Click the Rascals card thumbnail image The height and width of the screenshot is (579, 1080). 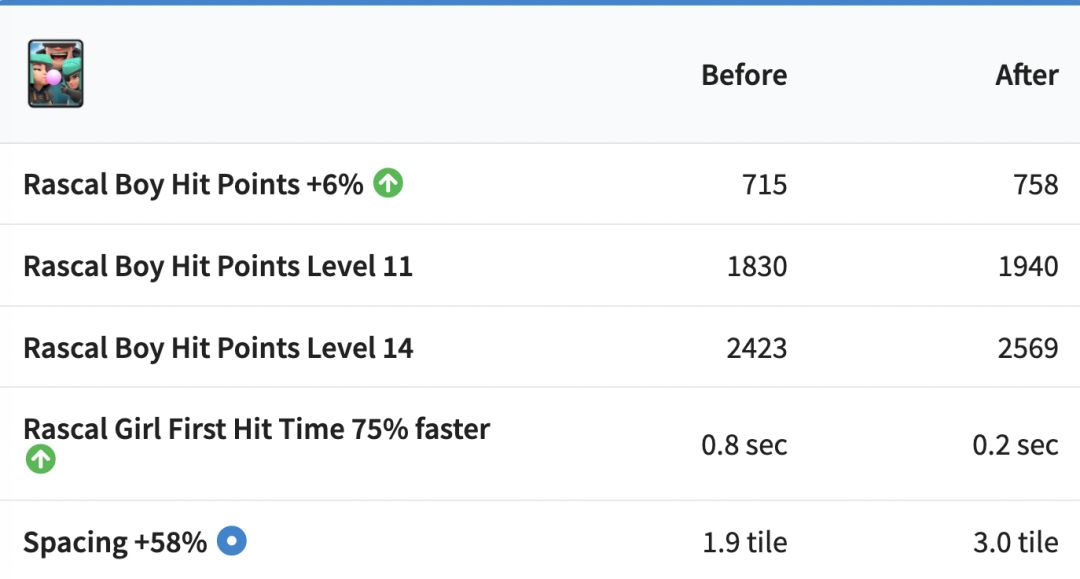pos(56,74)
